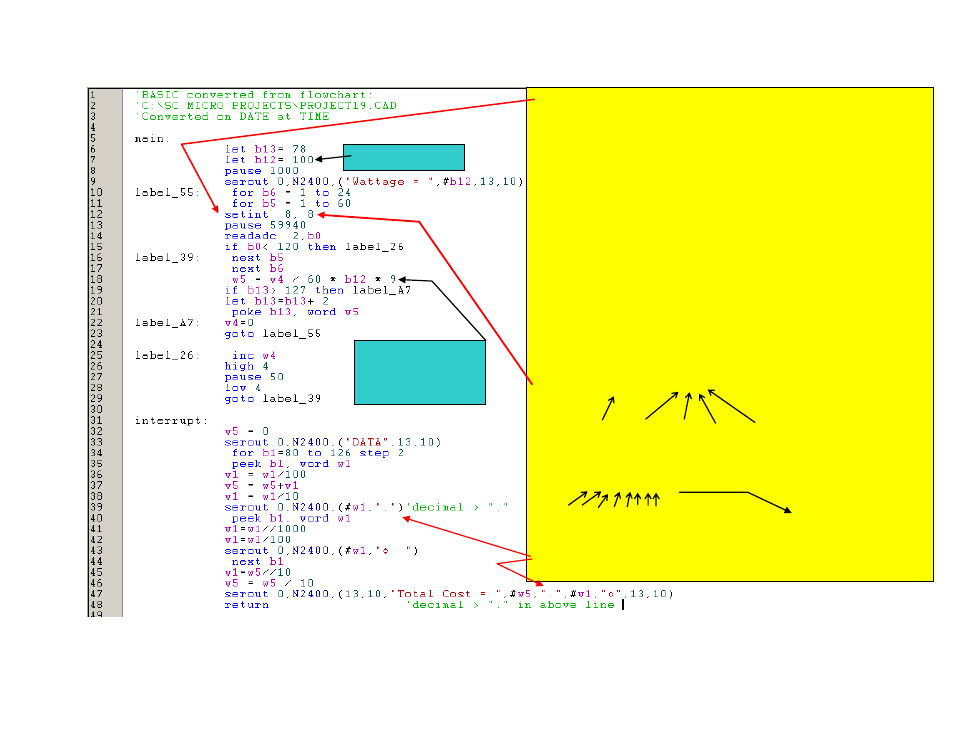Click the poke b13, word w5 line

coord(295,312)
